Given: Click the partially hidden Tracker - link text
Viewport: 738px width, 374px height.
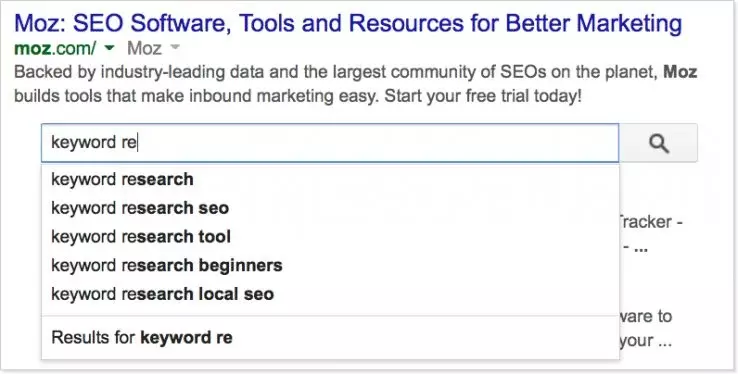Looking at the screenshot, I should pyautogui.click(x=651, y=222).
